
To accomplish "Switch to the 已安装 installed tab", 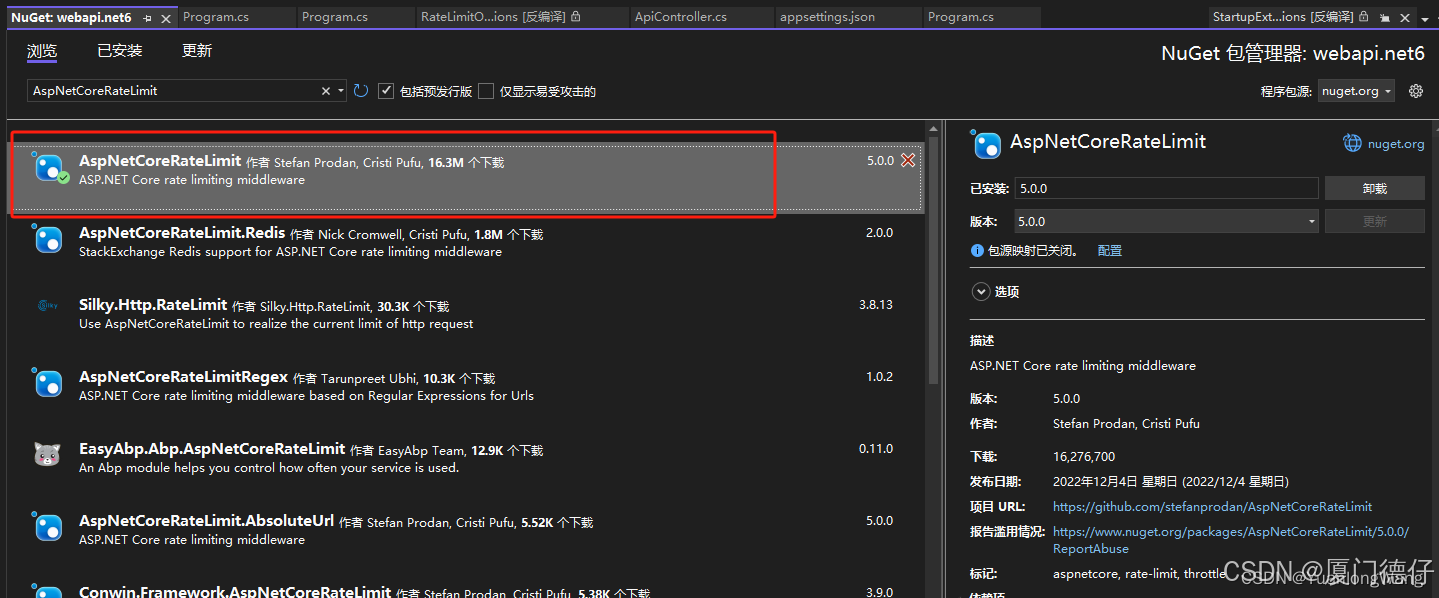I will (x=120, y=51).
